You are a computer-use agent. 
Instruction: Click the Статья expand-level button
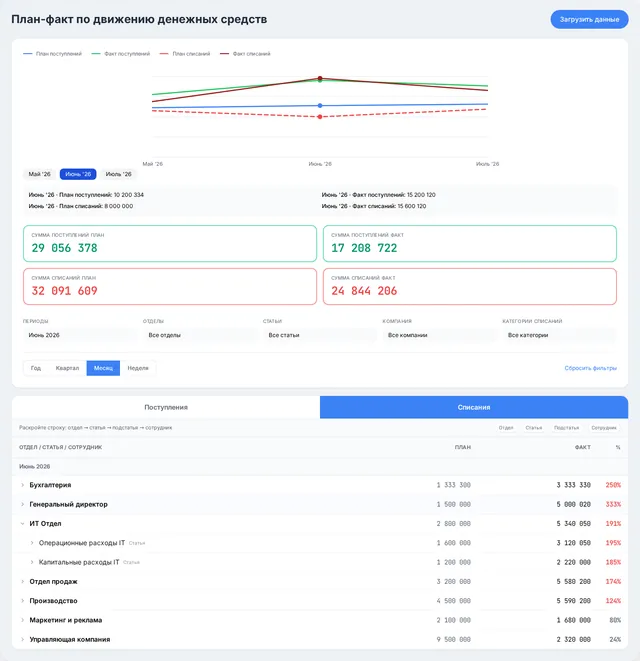click(534, 428)
